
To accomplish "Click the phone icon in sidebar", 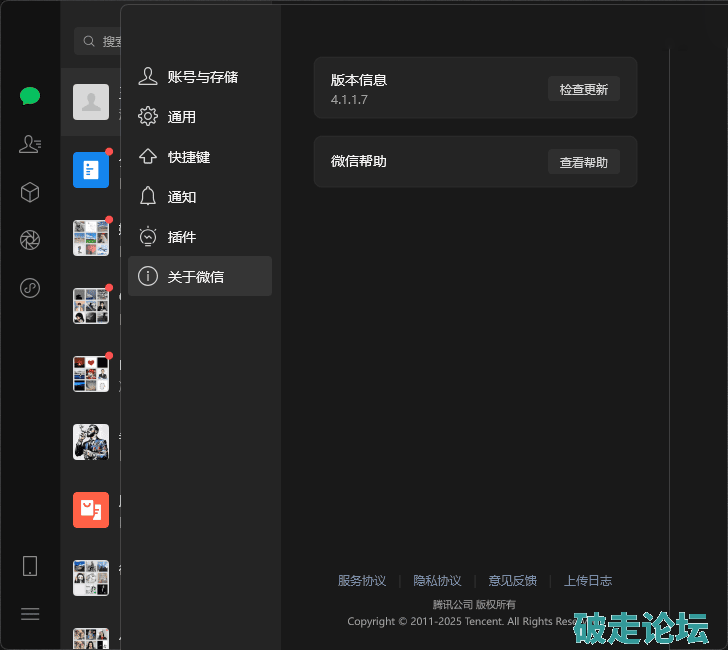I will pyautogui.click(x=30, y=566).
